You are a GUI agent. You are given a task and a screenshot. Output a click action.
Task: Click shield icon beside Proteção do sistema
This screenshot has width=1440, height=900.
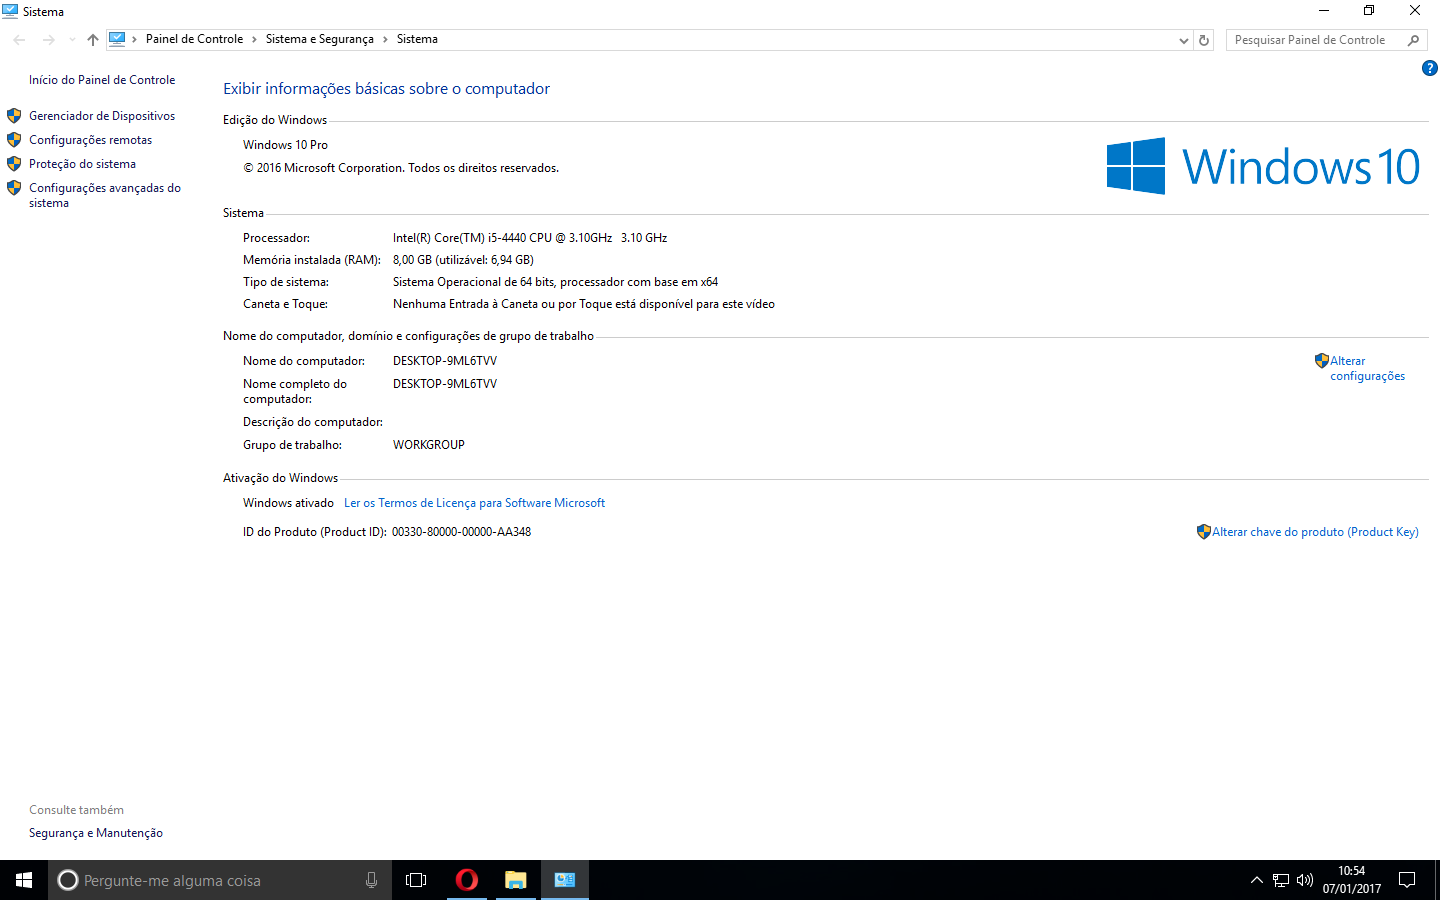[x=14, y=164]
